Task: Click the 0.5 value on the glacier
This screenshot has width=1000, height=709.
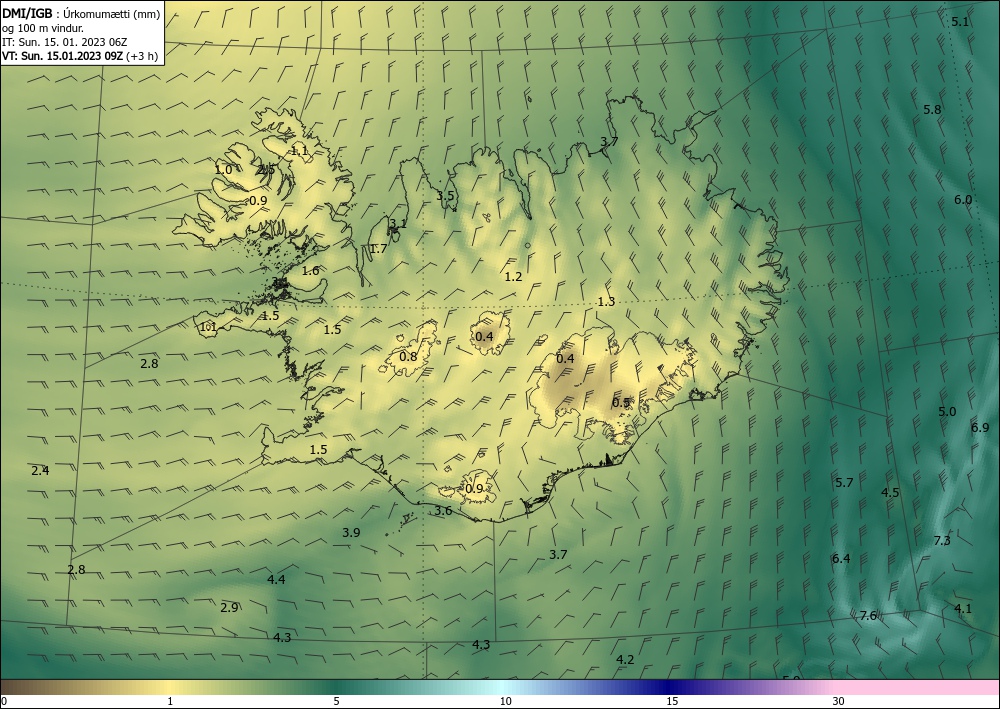Action: point(621,403)
